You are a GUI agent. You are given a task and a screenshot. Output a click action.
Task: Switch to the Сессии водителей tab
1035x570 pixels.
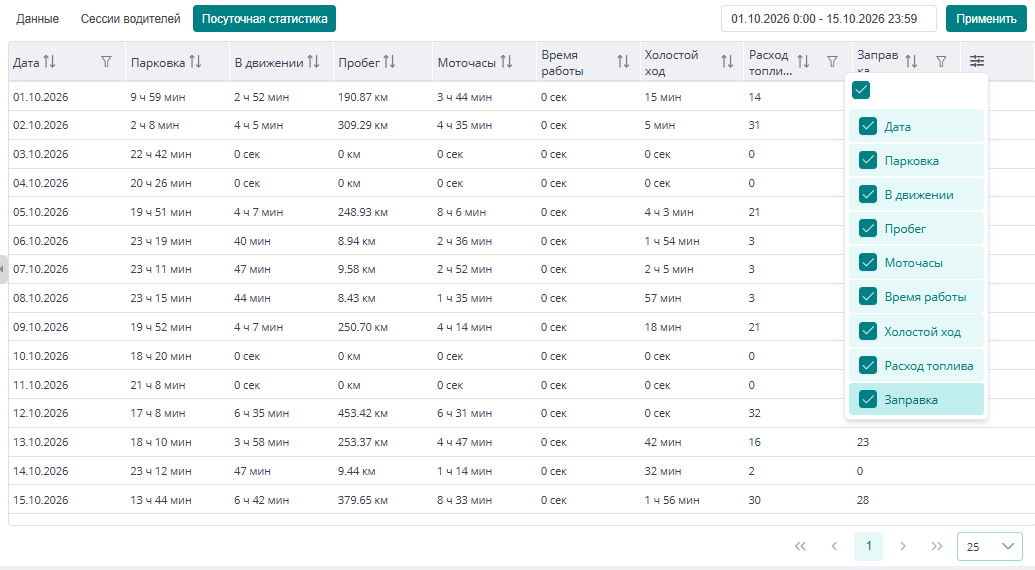point(131,18)
